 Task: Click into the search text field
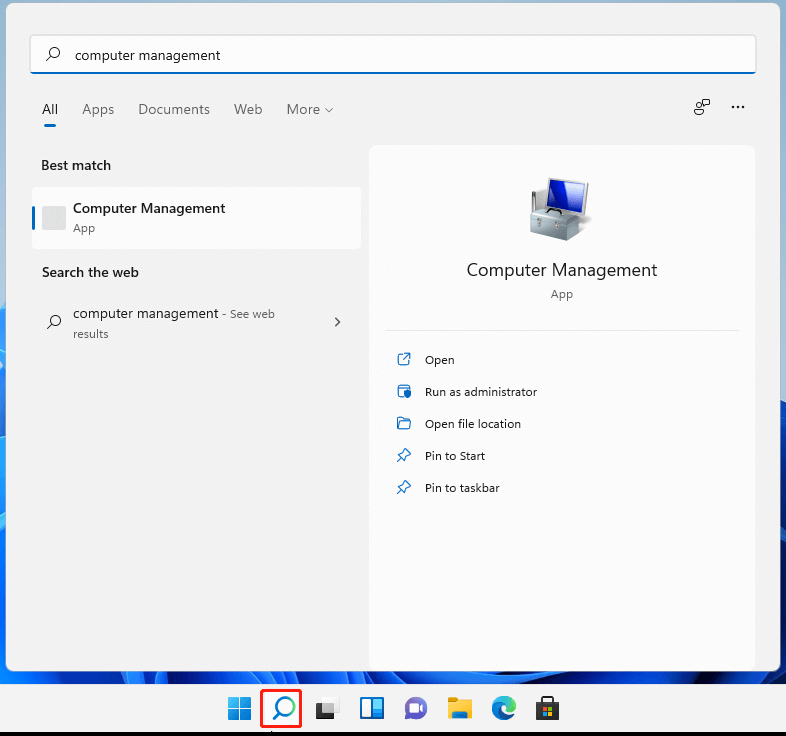pyautogui.click(x=393, y=54)
